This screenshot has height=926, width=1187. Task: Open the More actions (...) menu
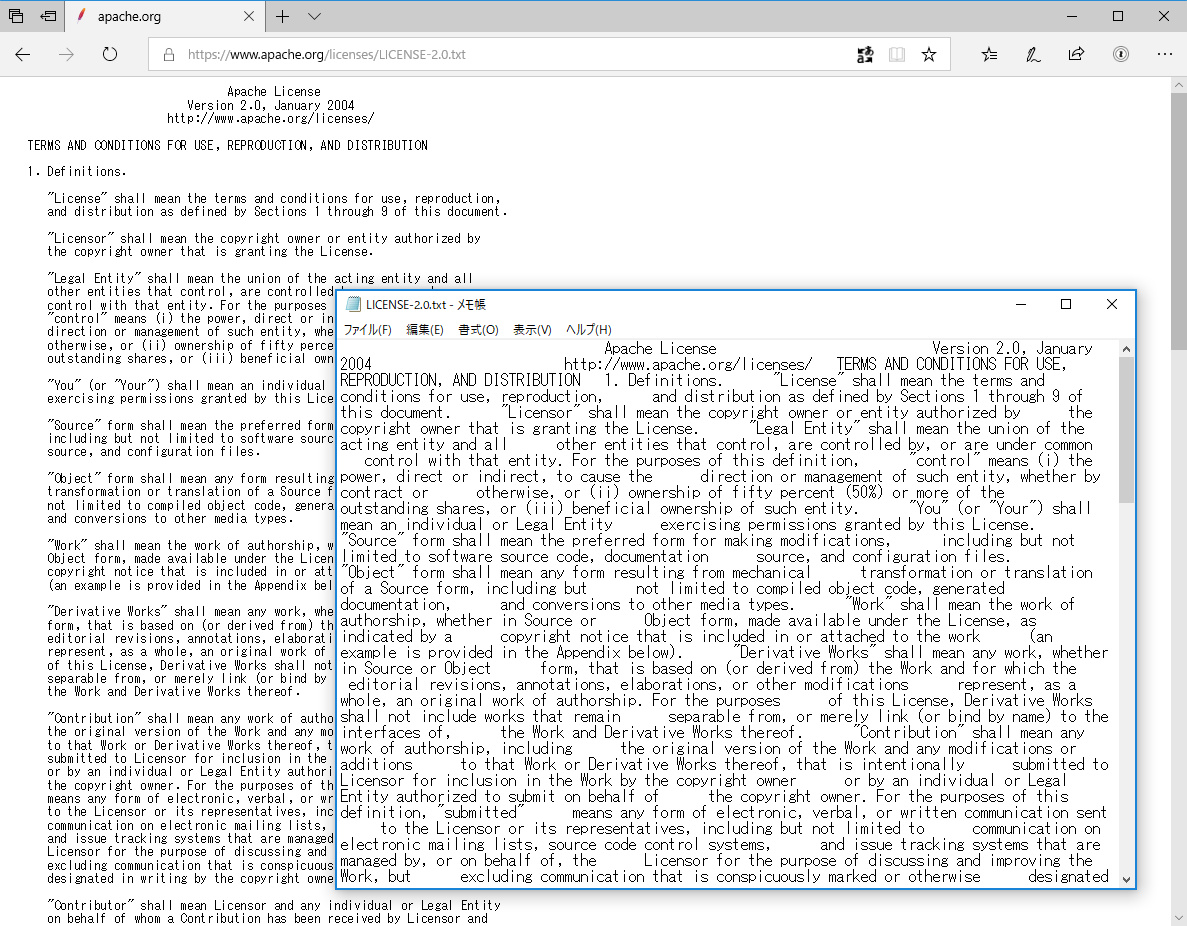(1165, 55)
